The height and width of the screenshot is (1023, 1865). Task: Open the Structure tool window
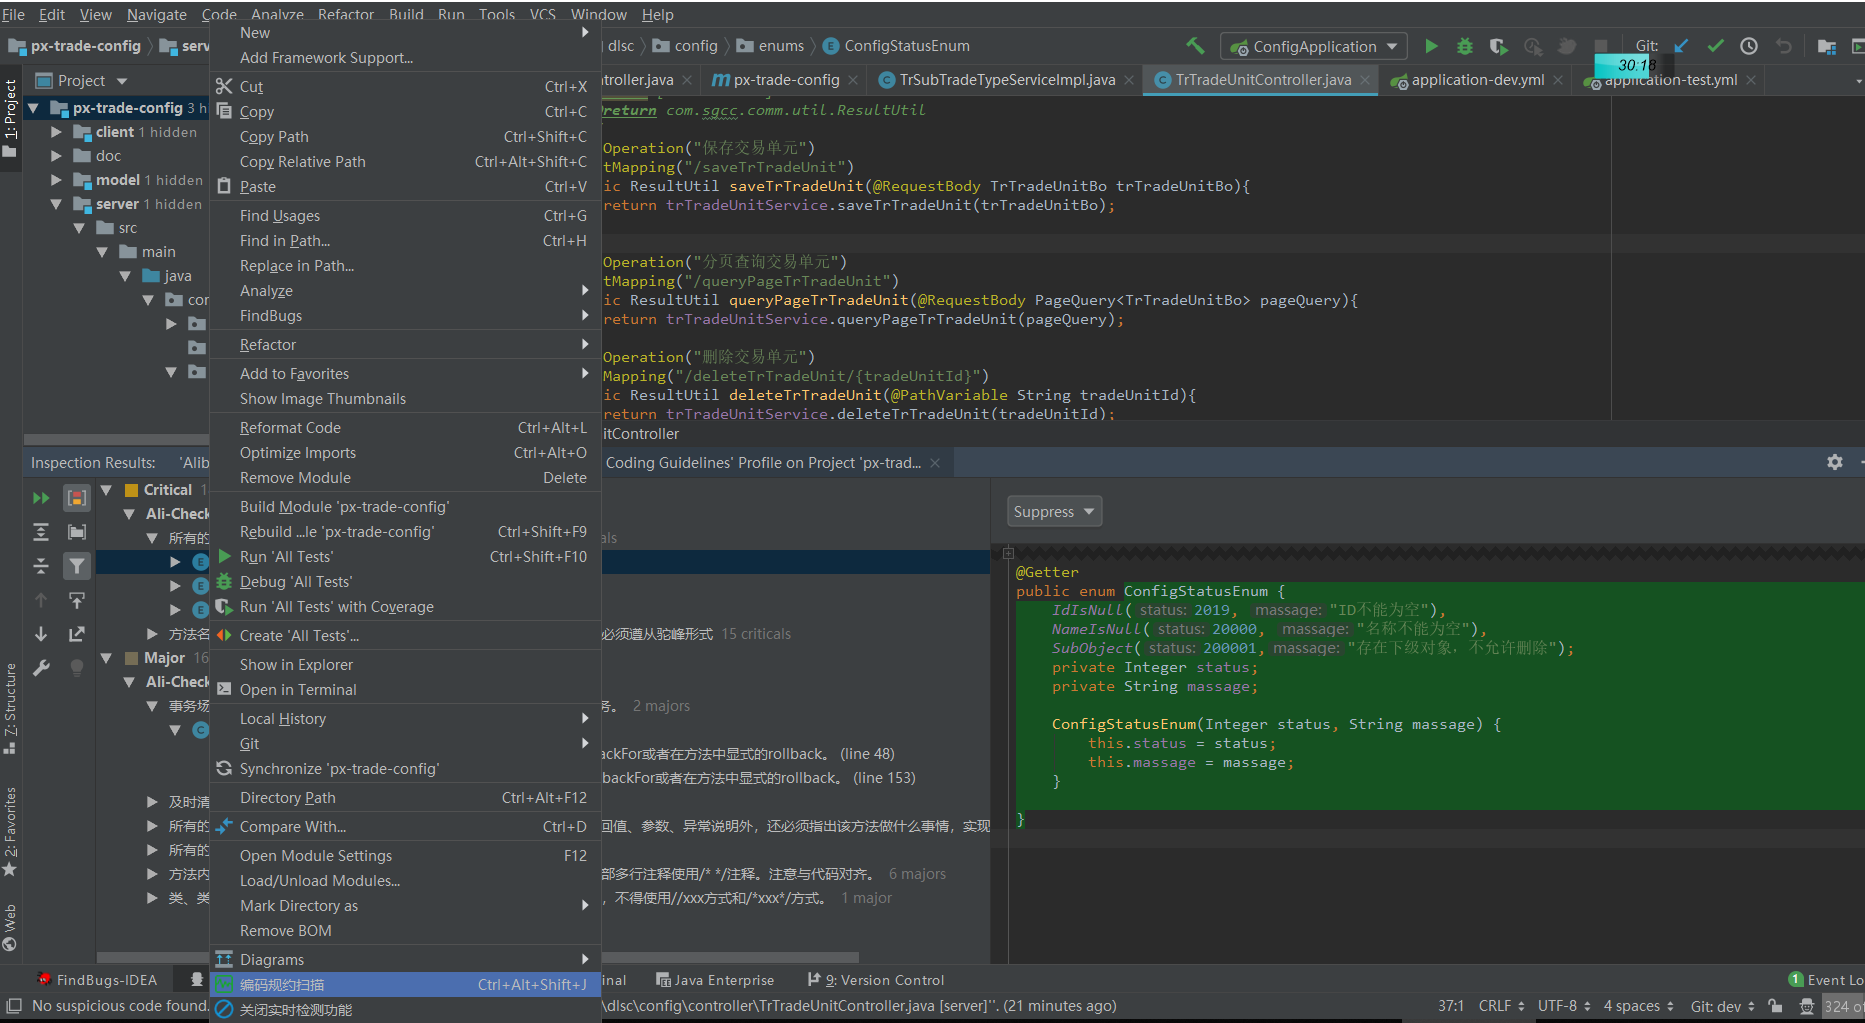10,708
